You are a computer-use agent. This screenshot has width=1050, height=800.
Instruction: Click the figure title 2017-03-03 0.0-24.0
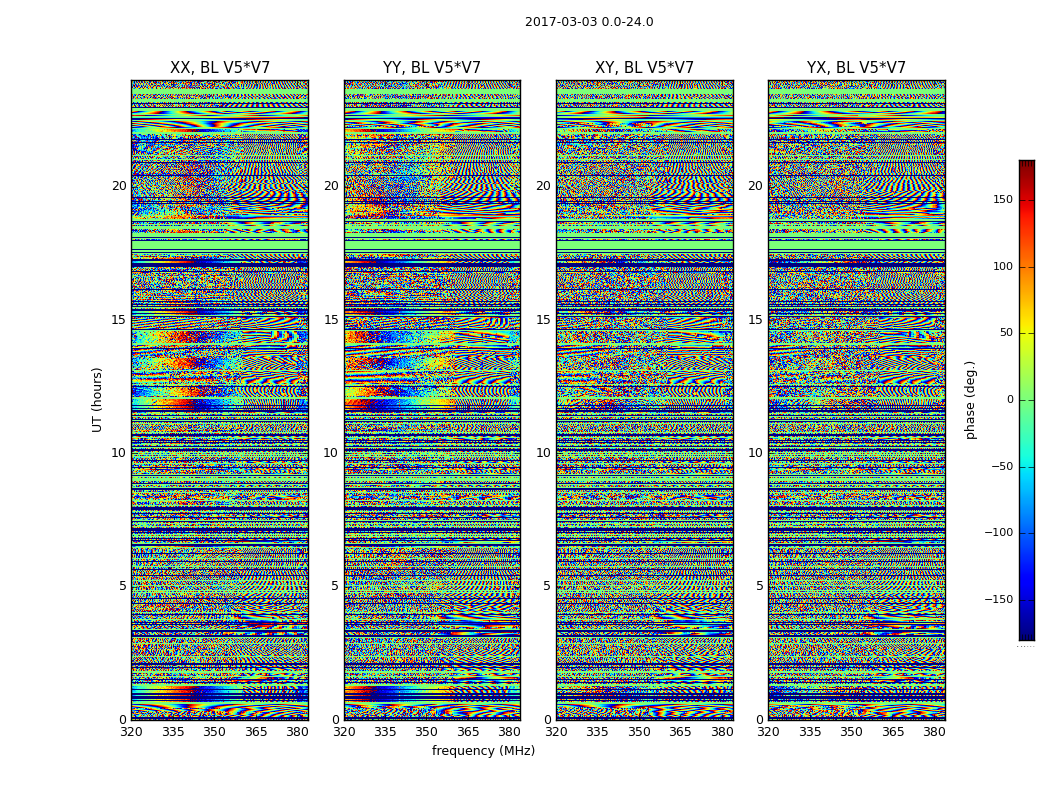pos(589,22)
